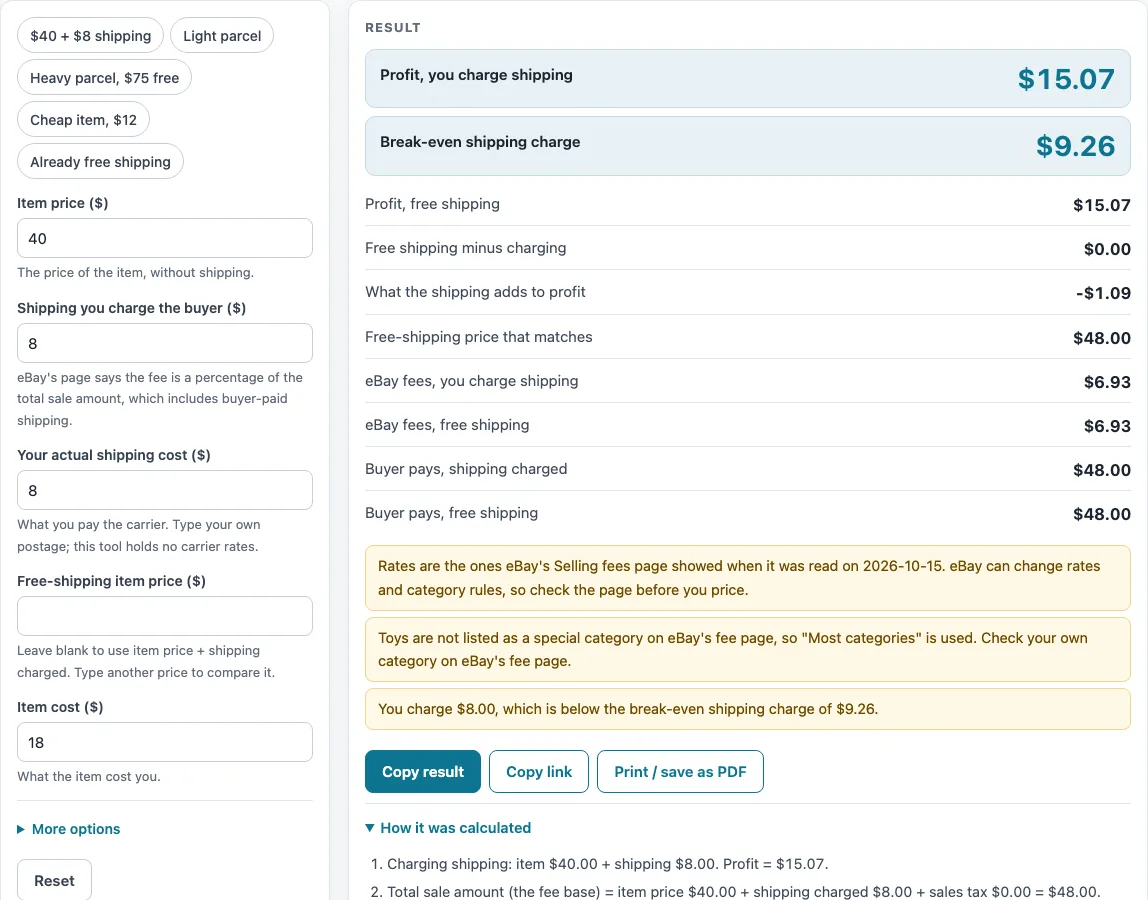
Task: Click calculation step 2 about total sale amount
Action: pos(743,891)
